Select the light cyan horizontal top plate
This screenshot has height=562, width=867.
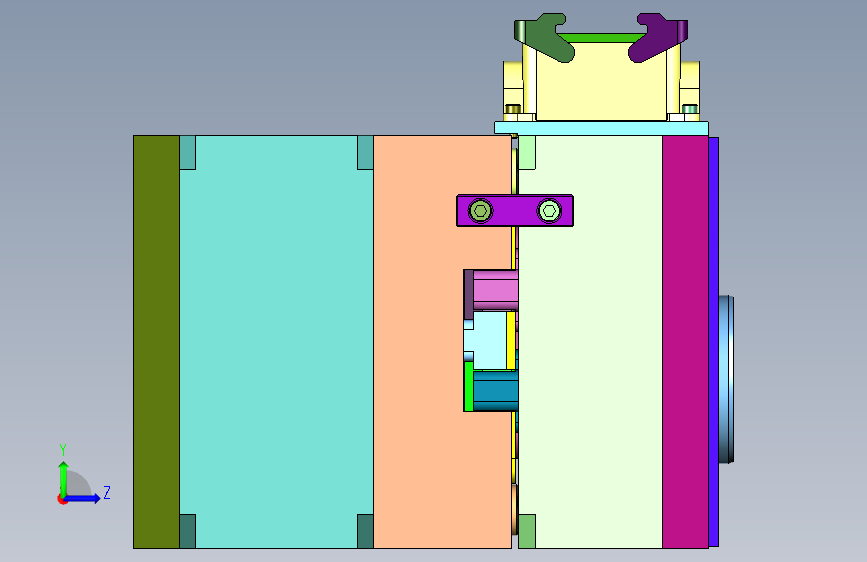coord(602,128)
